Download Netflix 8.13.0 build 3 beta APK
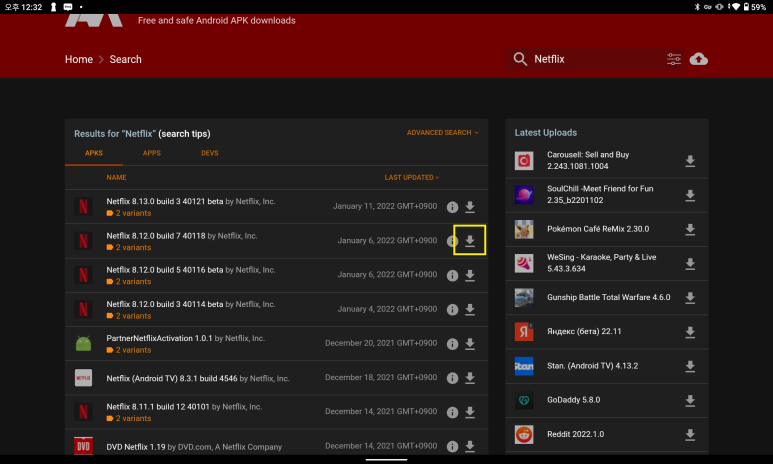The height and width of the screenshot is (464, 773). [470, 207]
